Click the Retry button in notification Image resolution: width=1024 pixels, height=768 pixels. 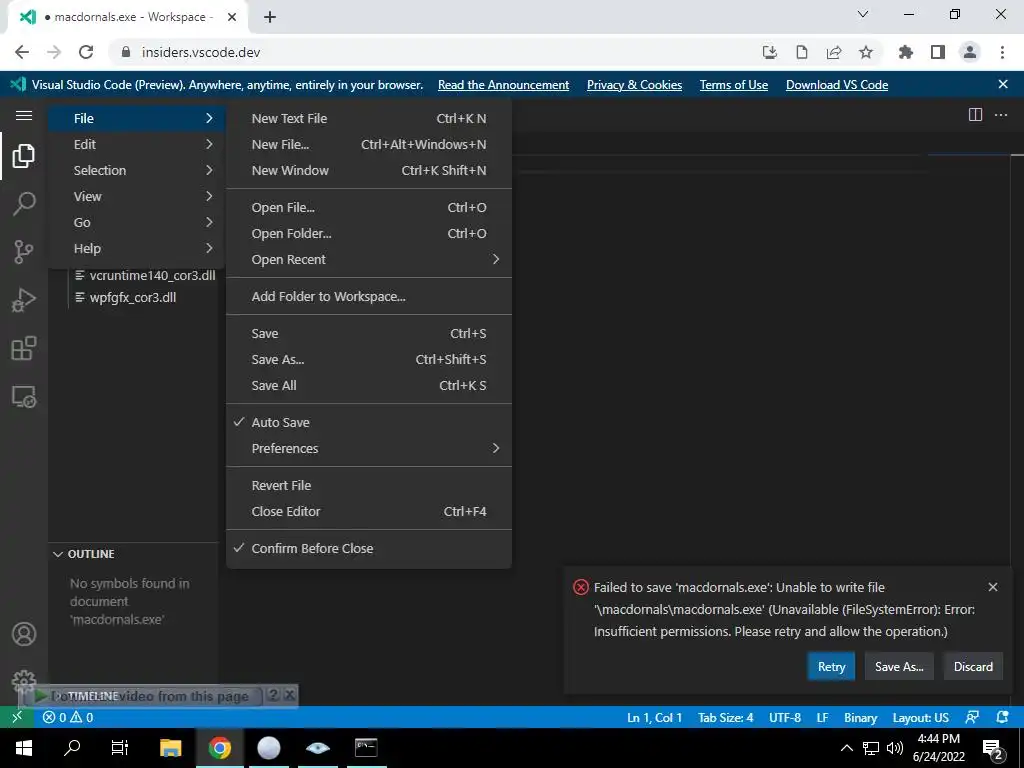[831, 667]
